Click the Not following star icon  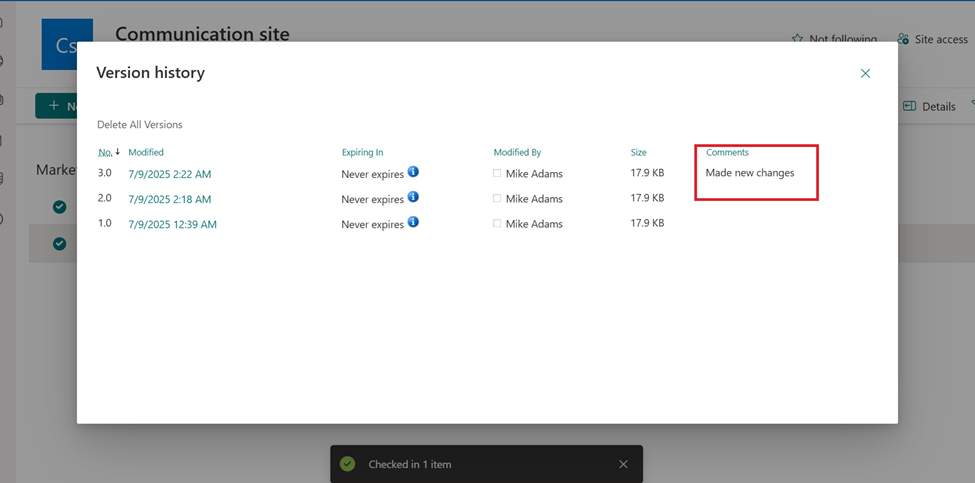(797, 39)
